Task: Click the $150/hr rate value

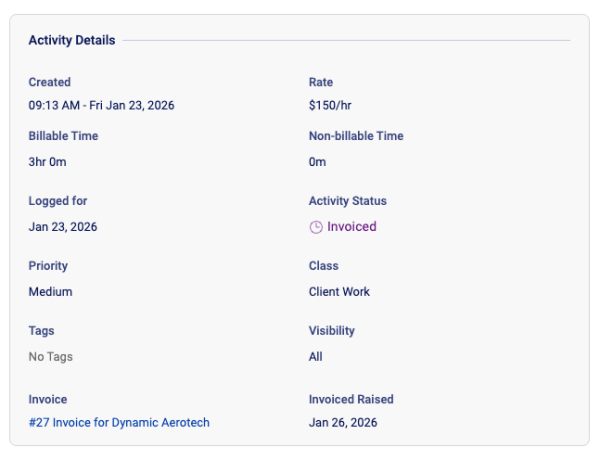Action: coord(329,105)
